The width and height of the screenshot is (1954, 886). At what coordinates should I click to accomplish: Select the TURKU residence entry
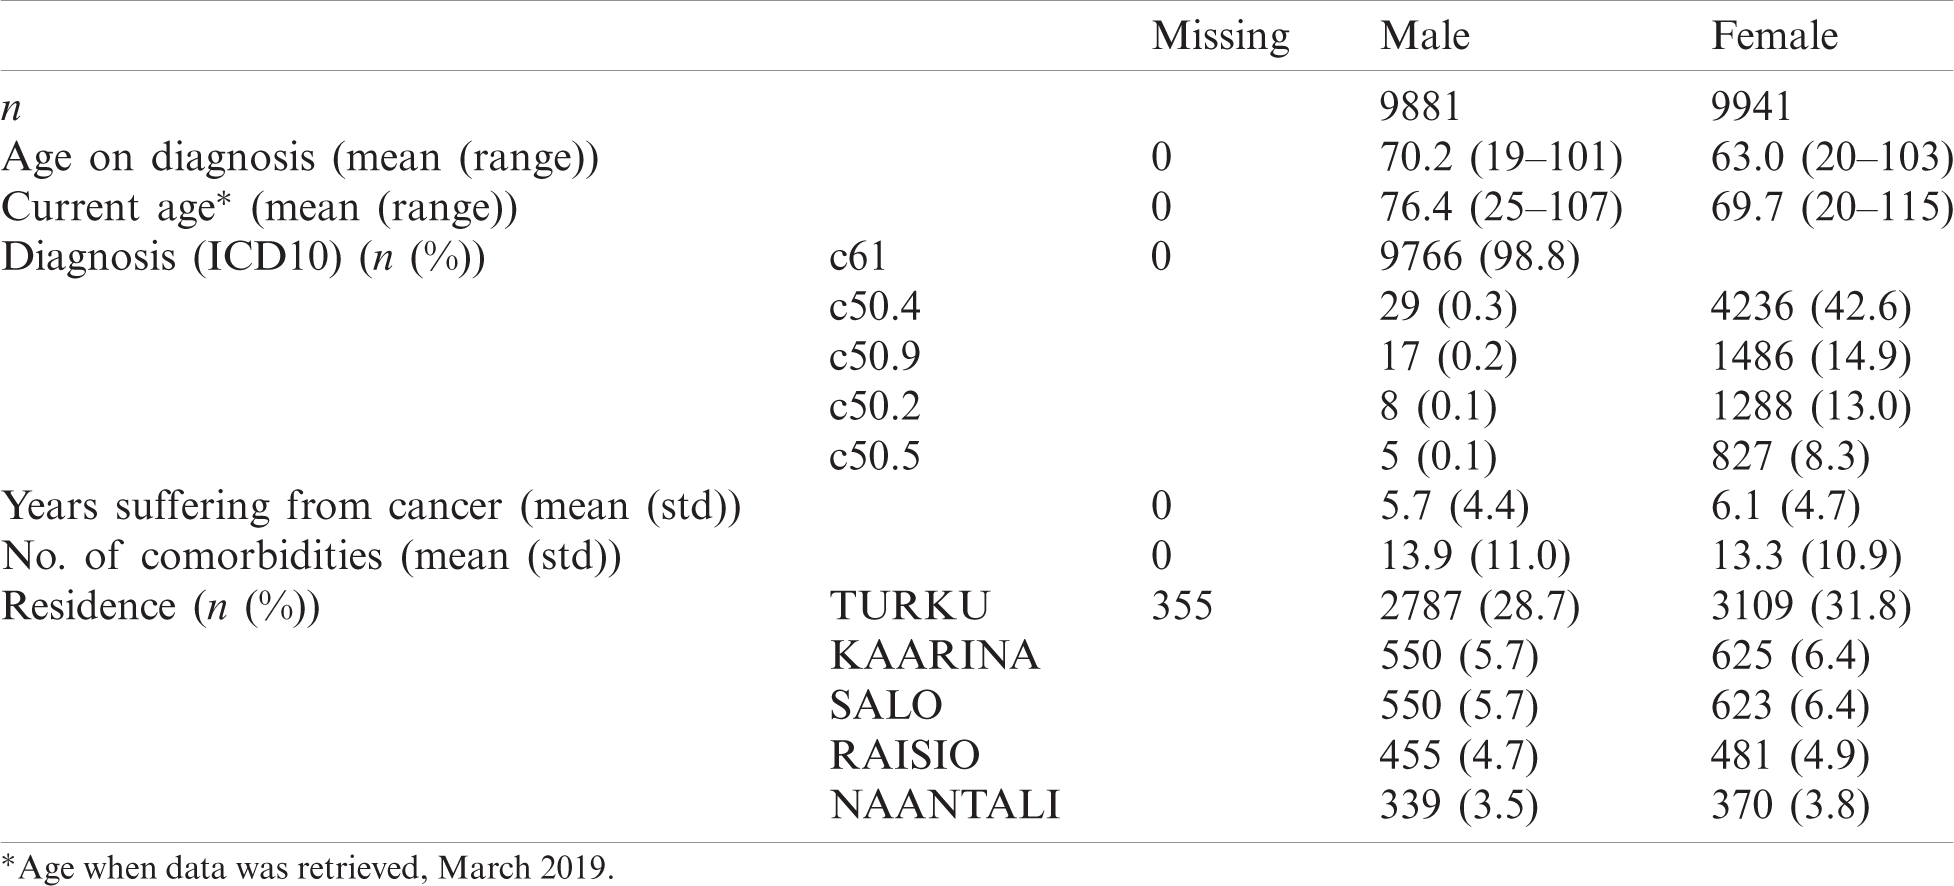[x=909, y=606]
